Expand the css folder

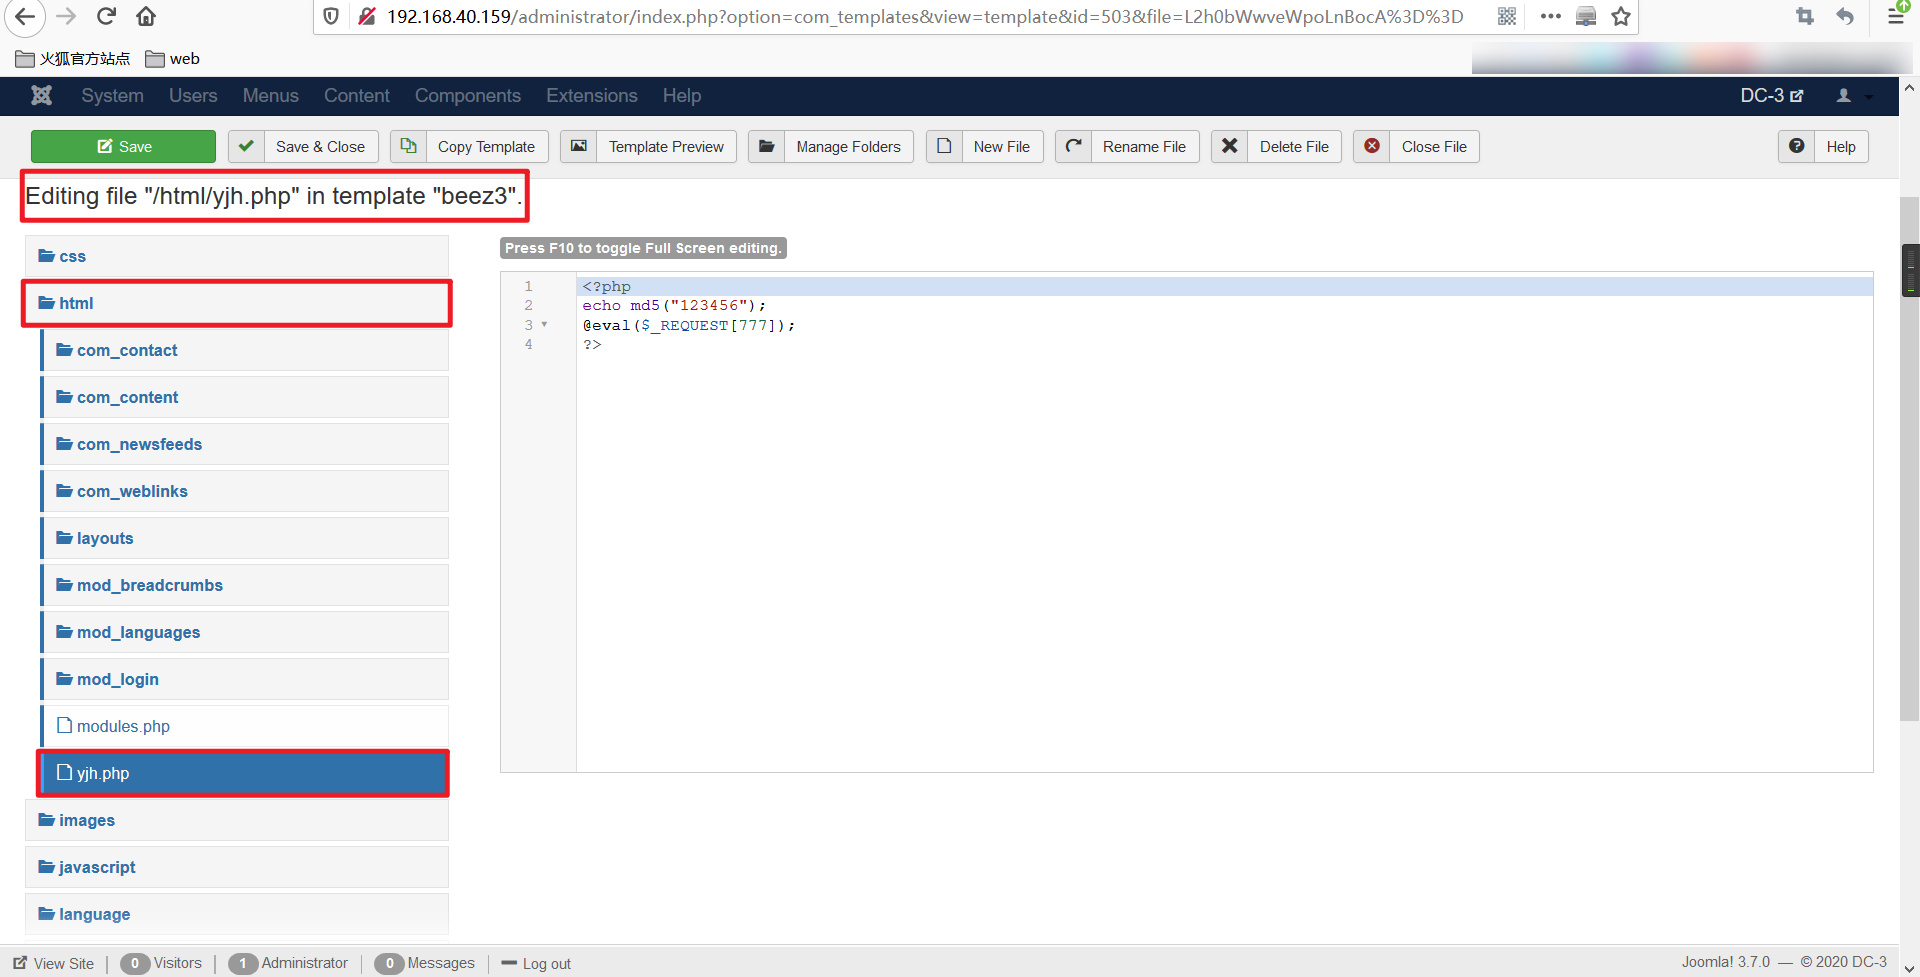tap(237, 256)
